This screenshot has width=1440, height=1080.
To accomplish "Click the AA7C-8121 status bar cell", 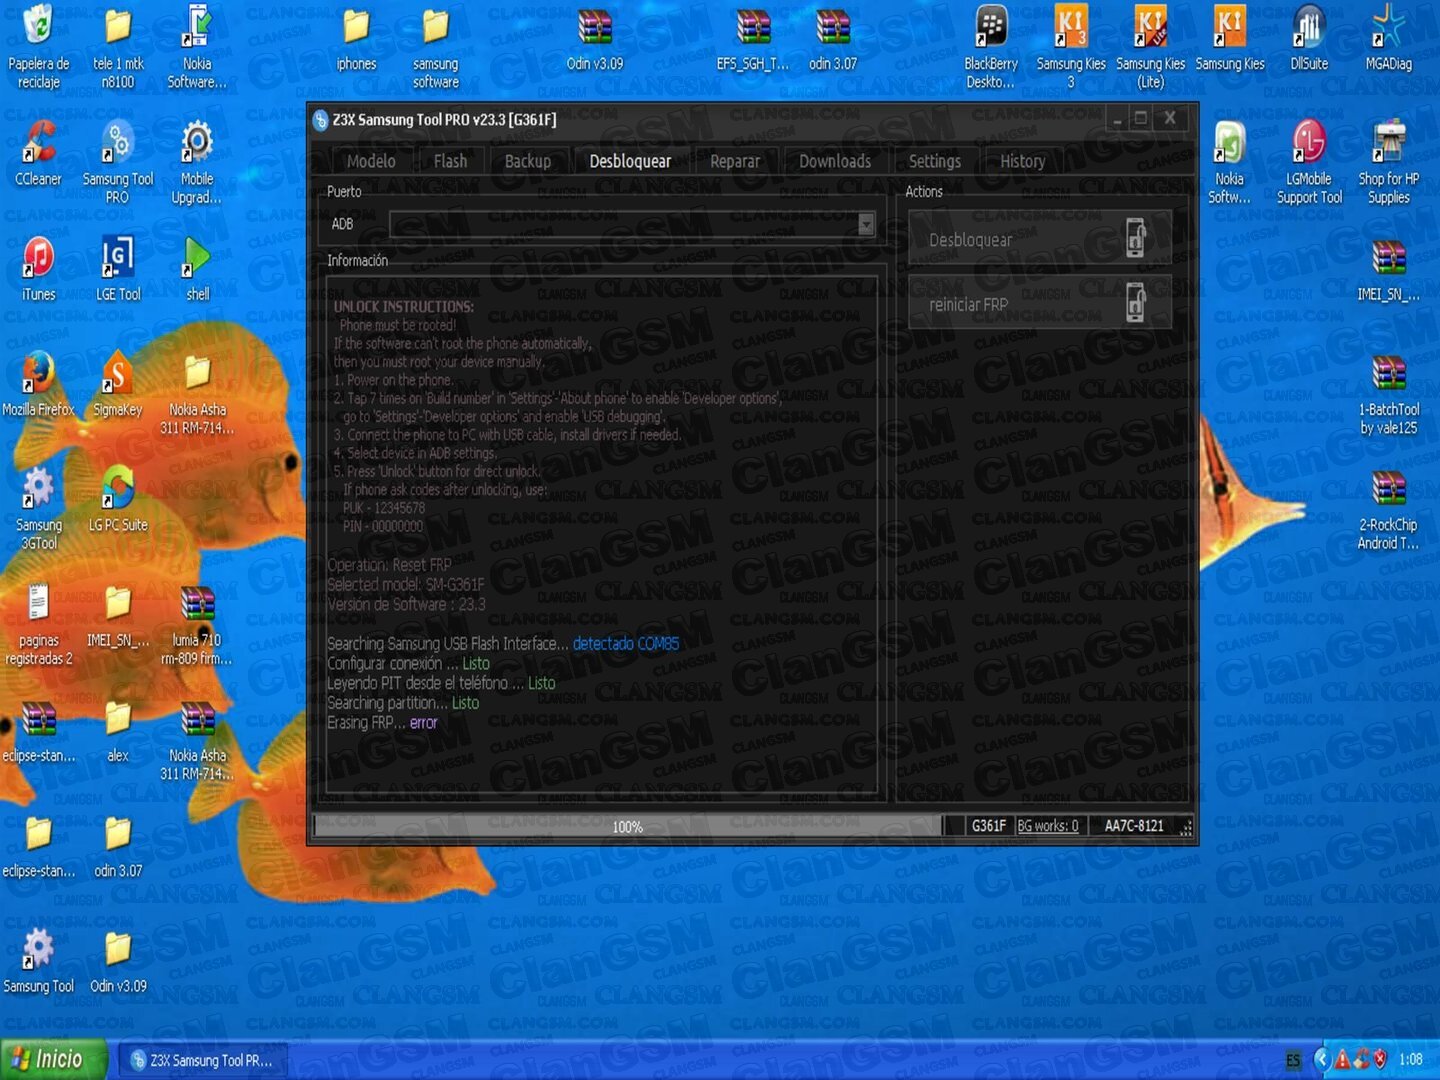I will coord(1134,826).
